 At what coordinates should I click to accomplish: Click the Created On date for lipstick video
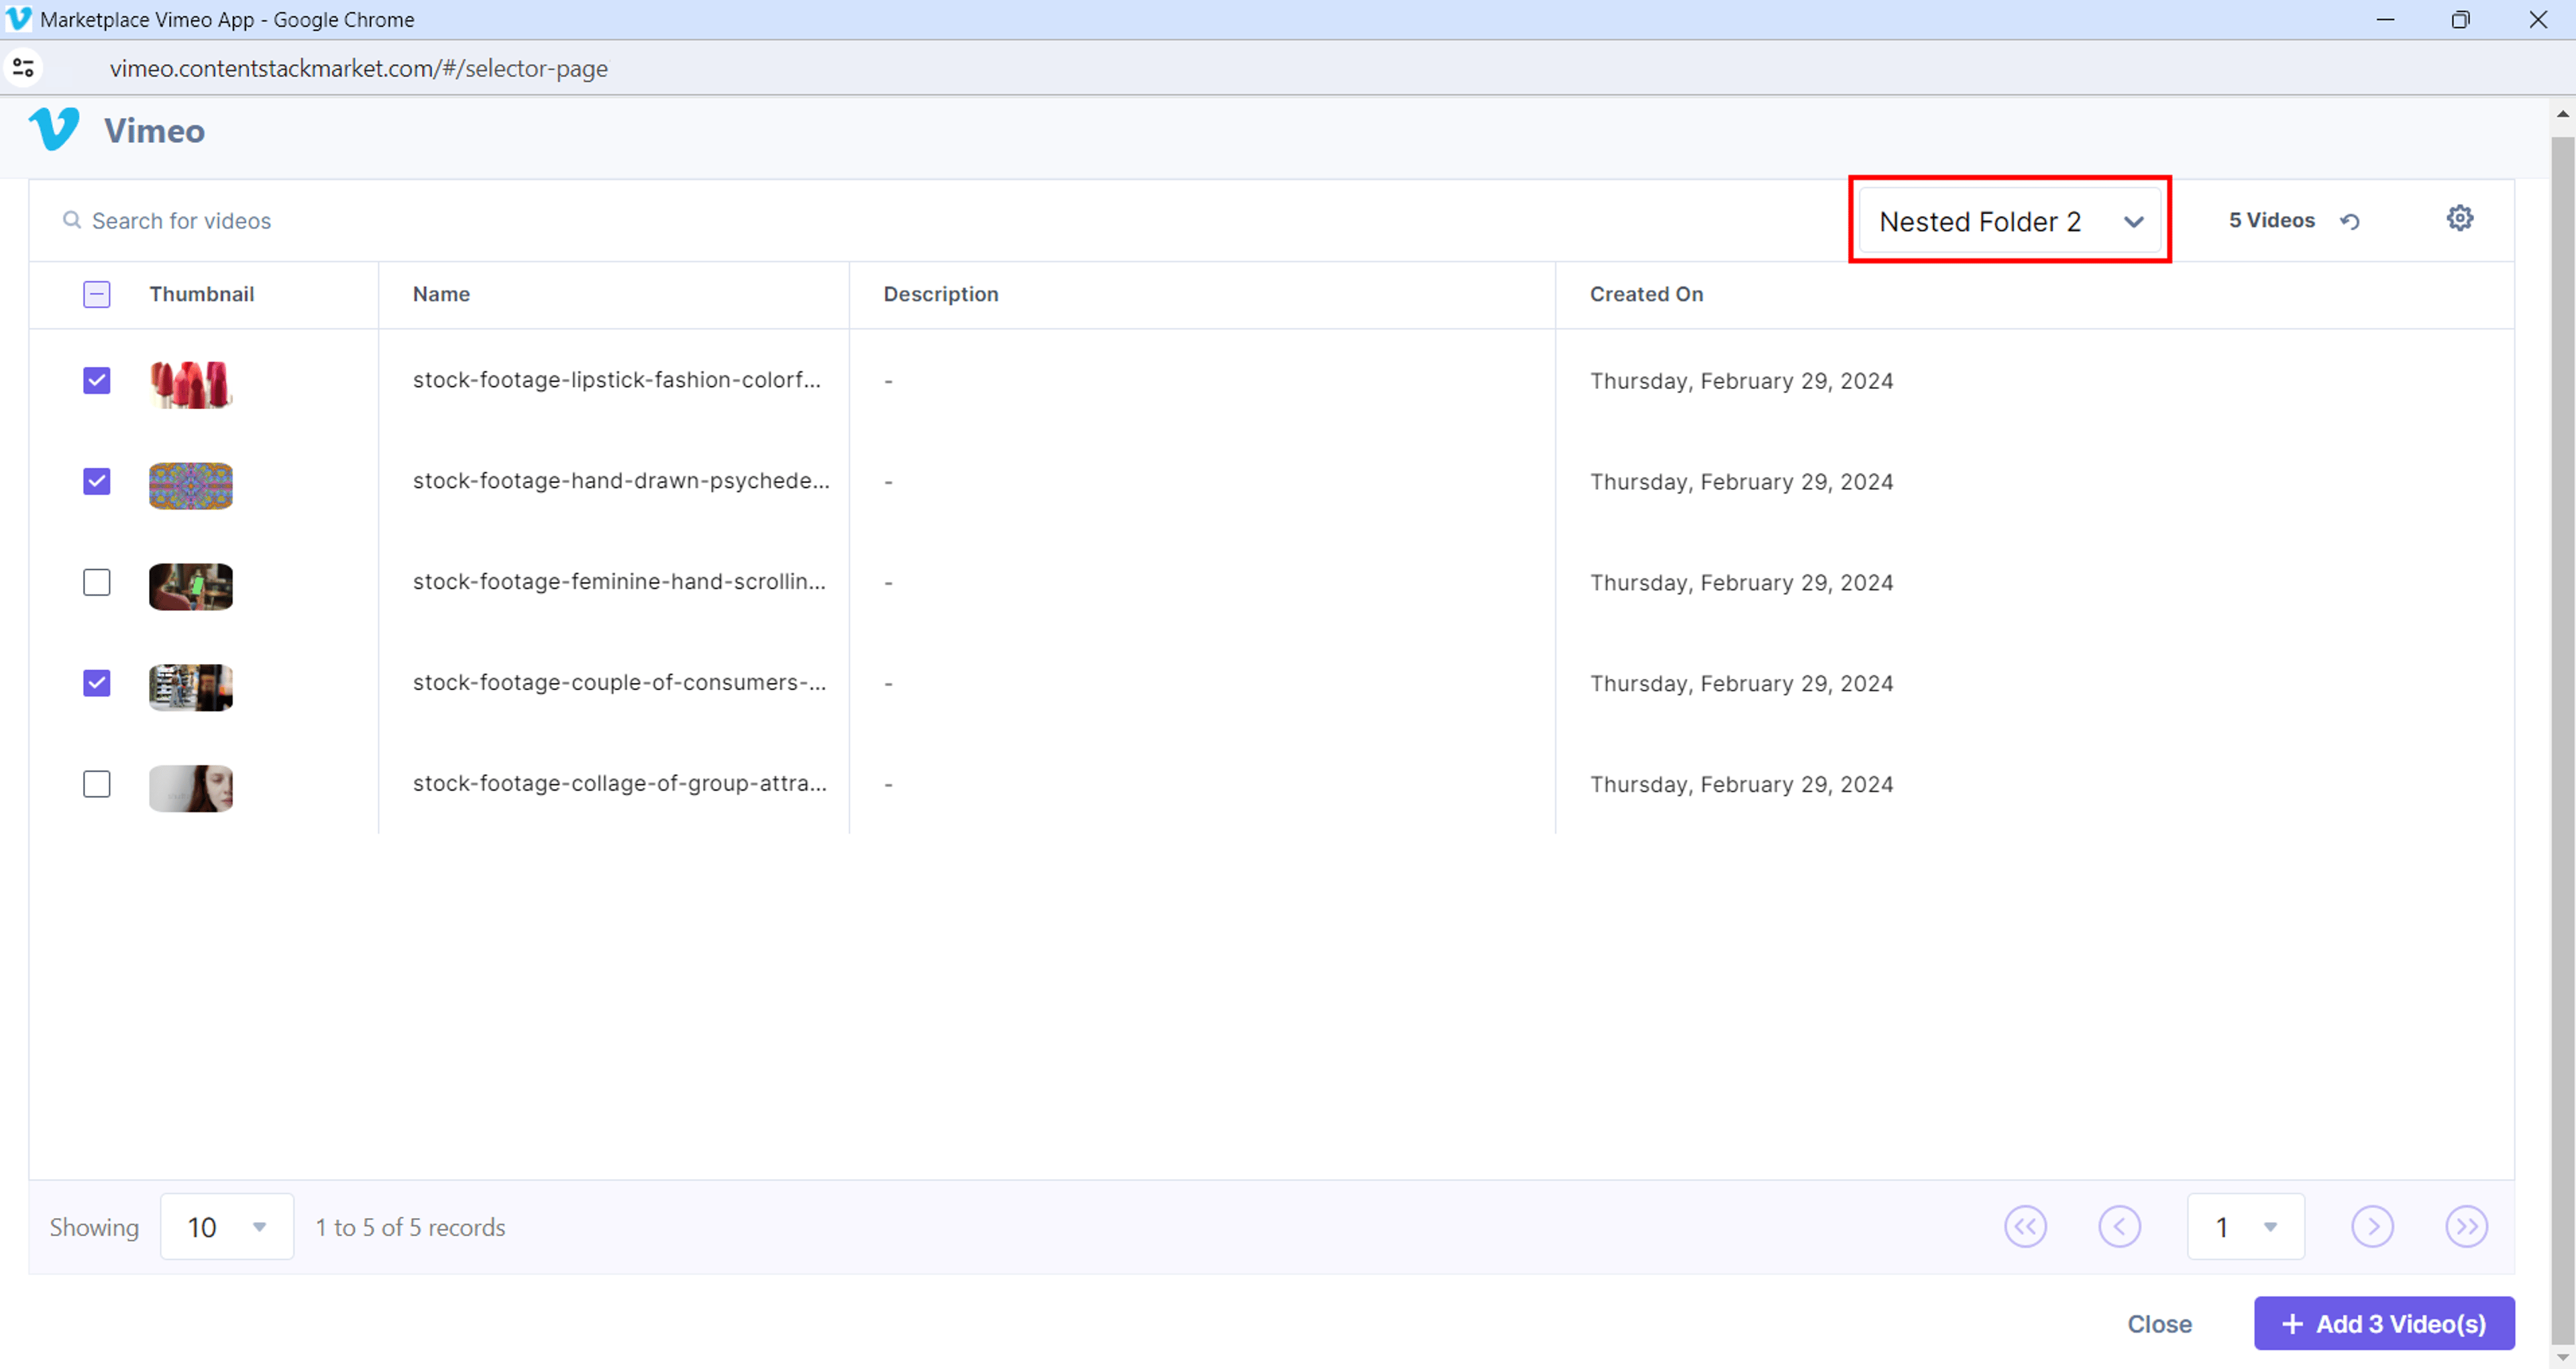tap(1742, 381)
